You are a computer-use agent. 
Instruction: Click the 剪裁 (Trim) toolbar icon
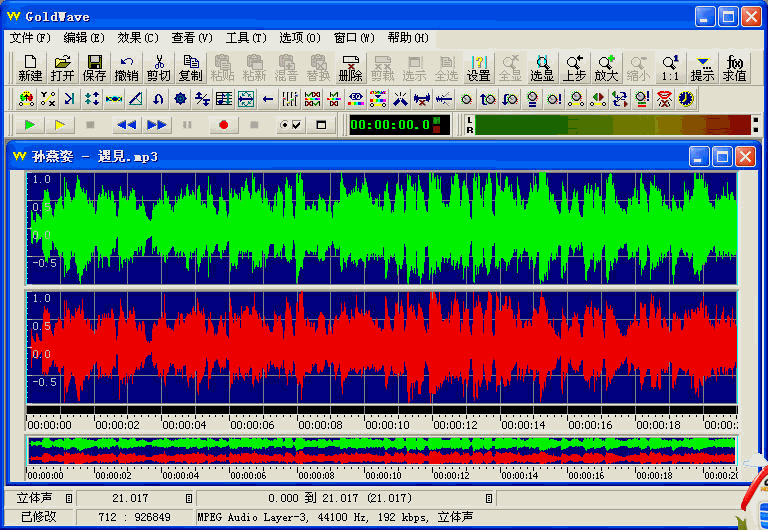[x=383, y=68]
